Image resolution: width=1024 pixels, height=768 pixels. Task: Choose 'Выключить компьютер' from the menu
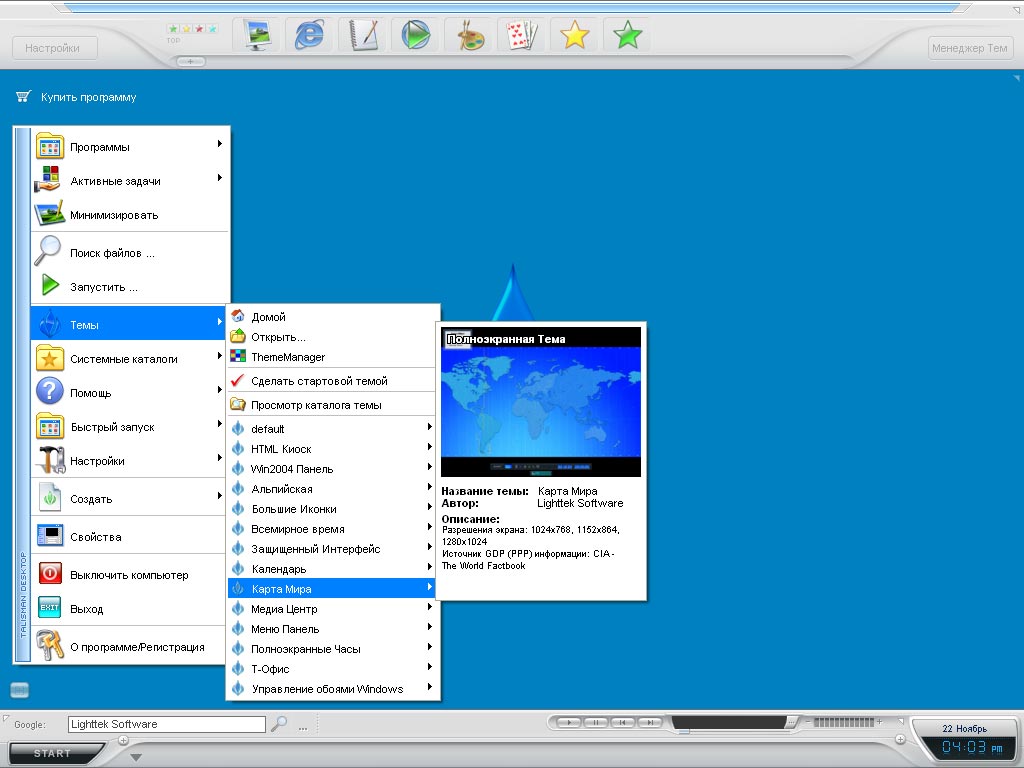coord(129,575)
